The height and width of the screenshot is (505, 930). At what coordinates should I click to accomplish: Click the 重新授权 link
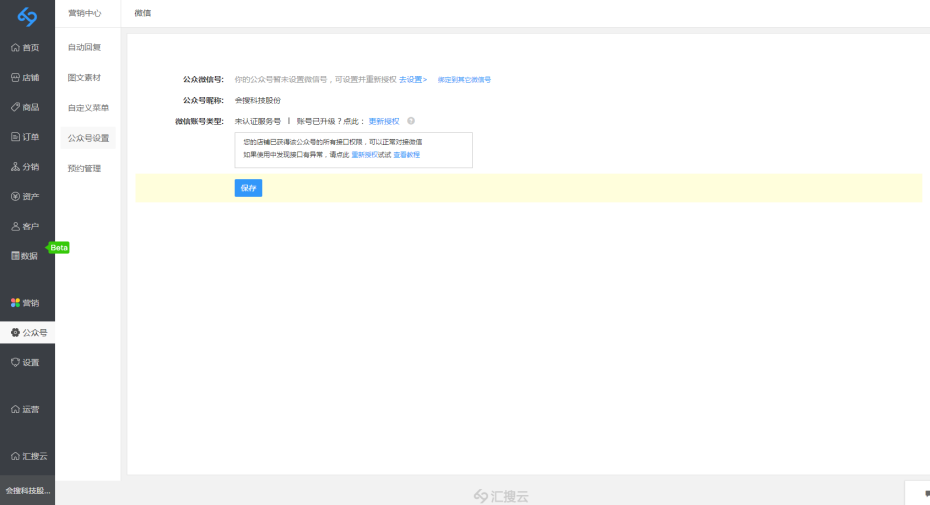pos(364,155)
